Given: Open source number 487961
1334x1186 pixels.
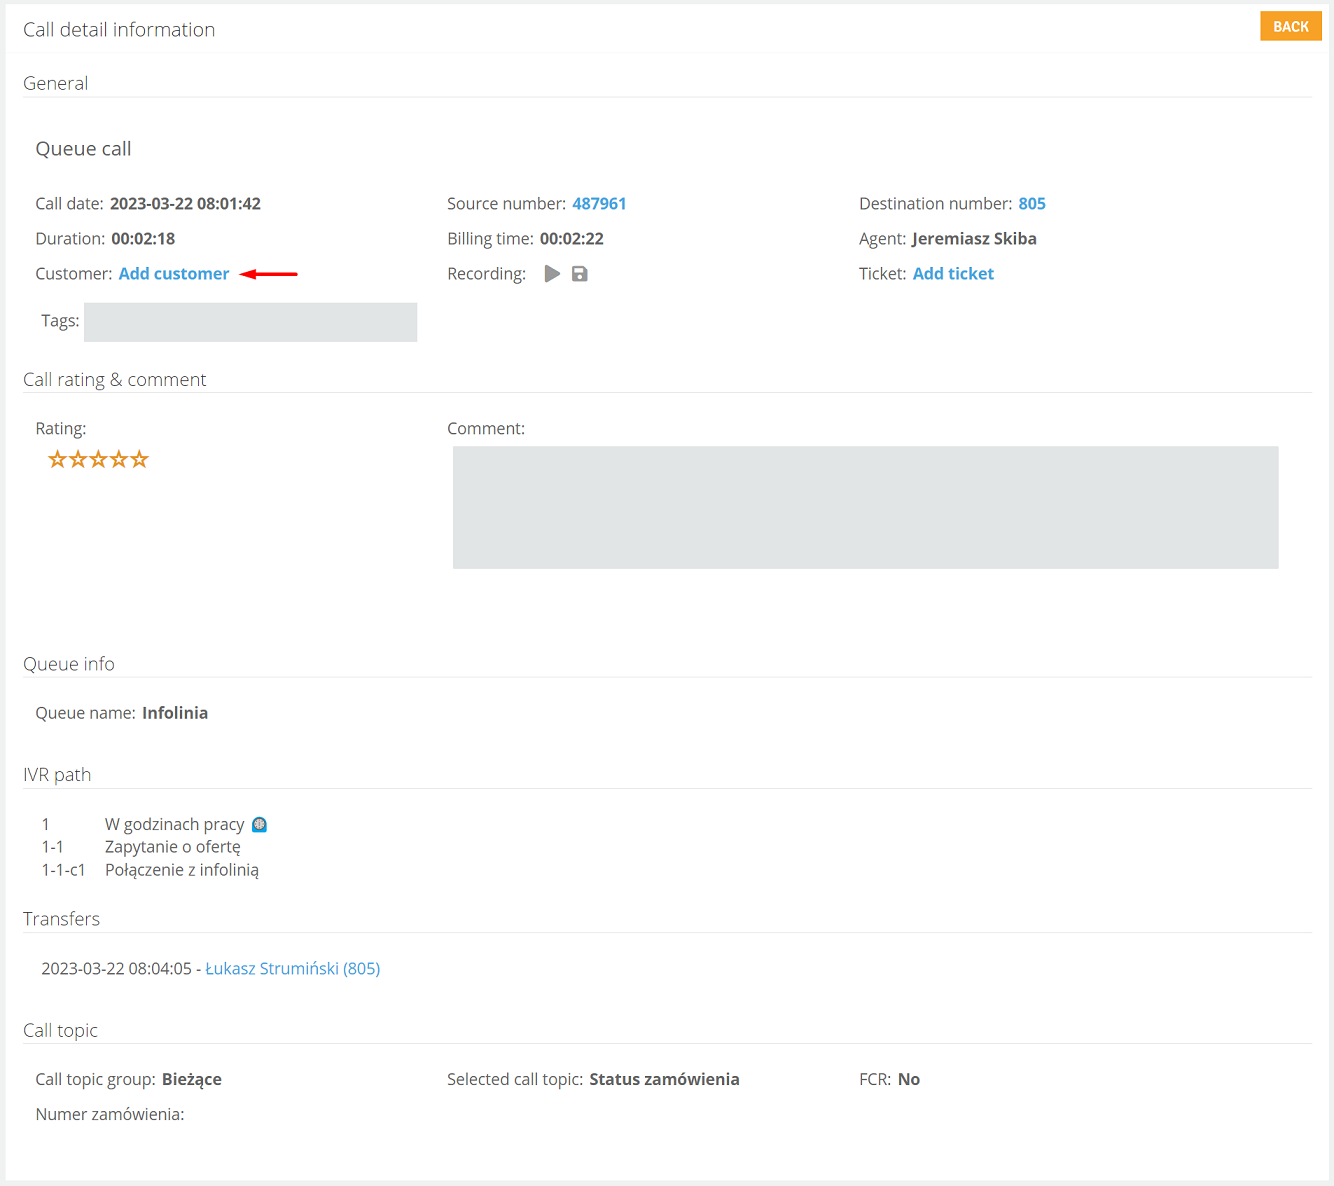Looking at the screenshot, I should click(x=599, y=204).
